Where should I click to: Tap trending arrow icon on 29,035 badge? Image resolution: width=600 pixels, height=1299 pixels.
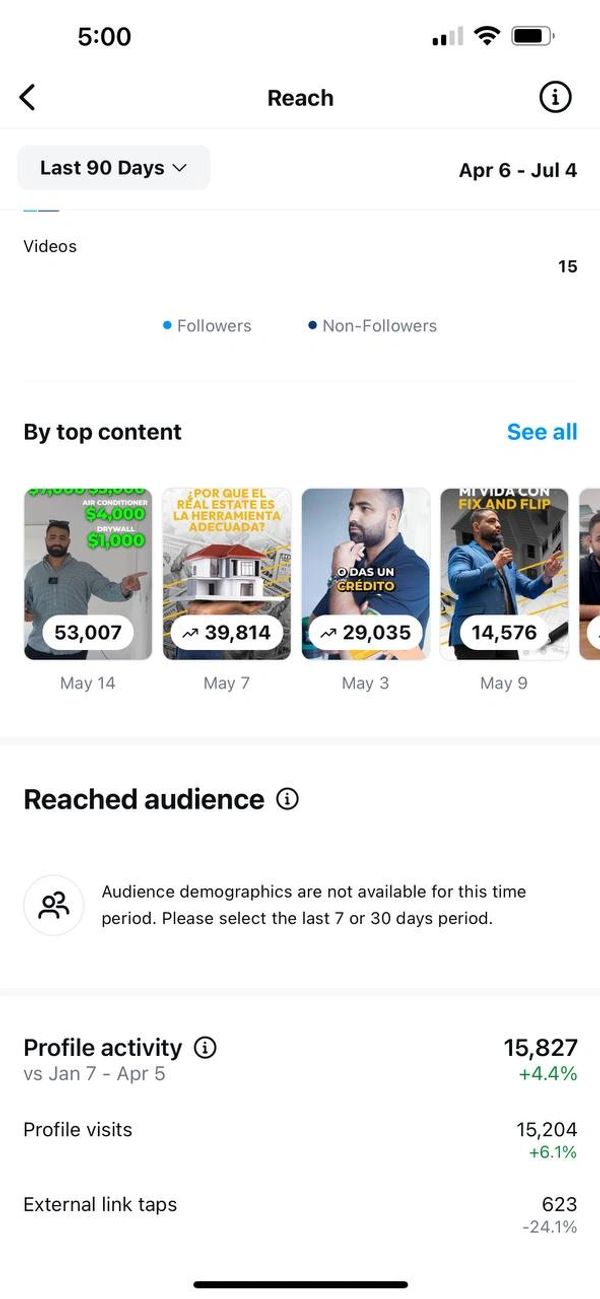click(x=328, y=633)
